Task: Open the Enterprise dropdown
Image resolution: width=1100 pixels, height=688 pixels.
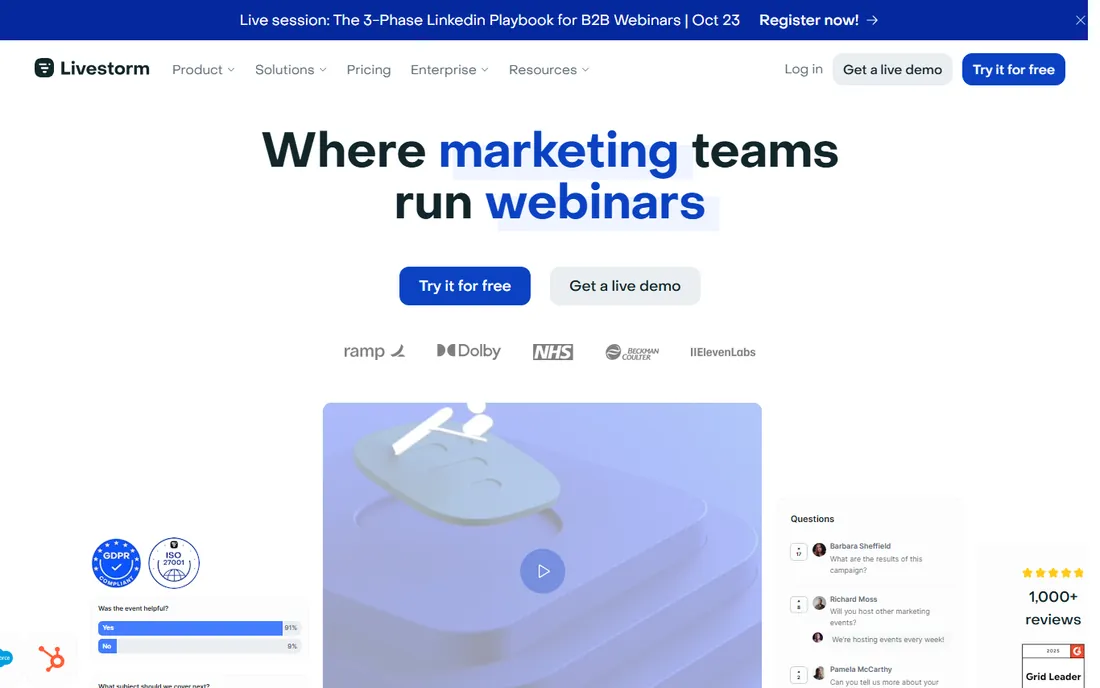Action: click(x=449, y=69)
